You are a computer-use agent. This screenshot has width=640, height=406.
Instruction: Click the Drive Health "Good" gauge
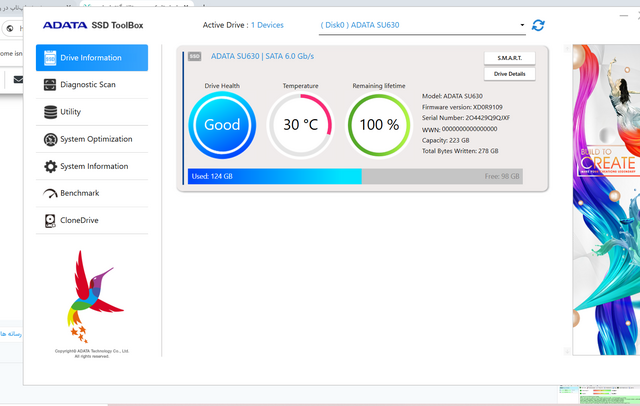click(x=222, y=125)
